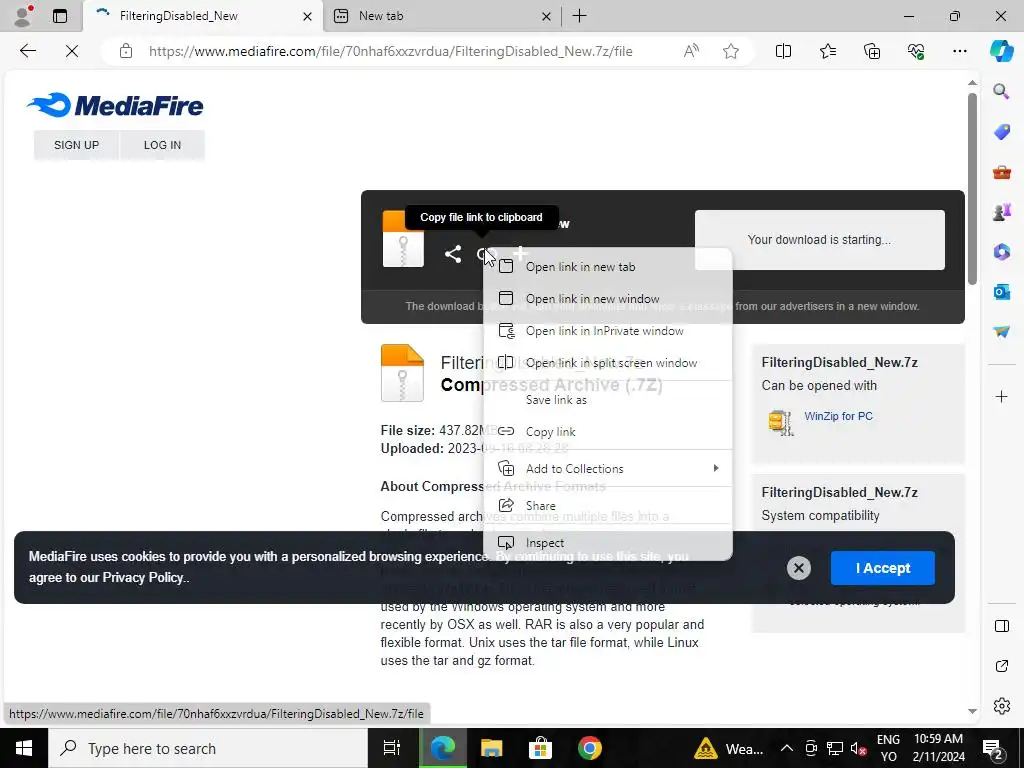
Task: Click the muted volume tray icon
Action: 858,748
